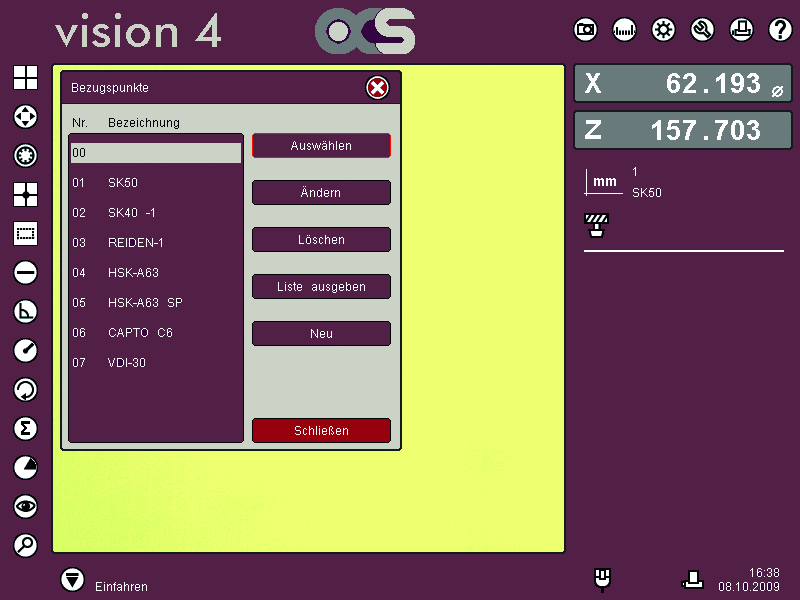Open the camera icon in top bar
The height and width of the screenshot is (600, 800).
click(x=585, y=30)
